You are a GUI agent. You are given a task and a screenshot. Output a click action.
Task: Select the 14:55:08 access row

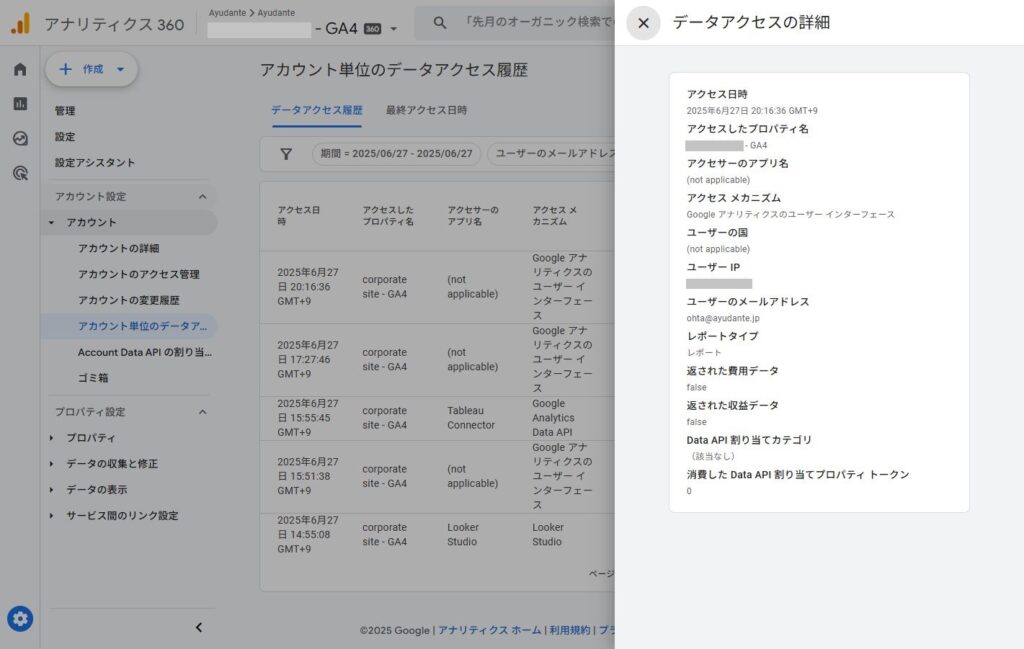tap(437, 535)
